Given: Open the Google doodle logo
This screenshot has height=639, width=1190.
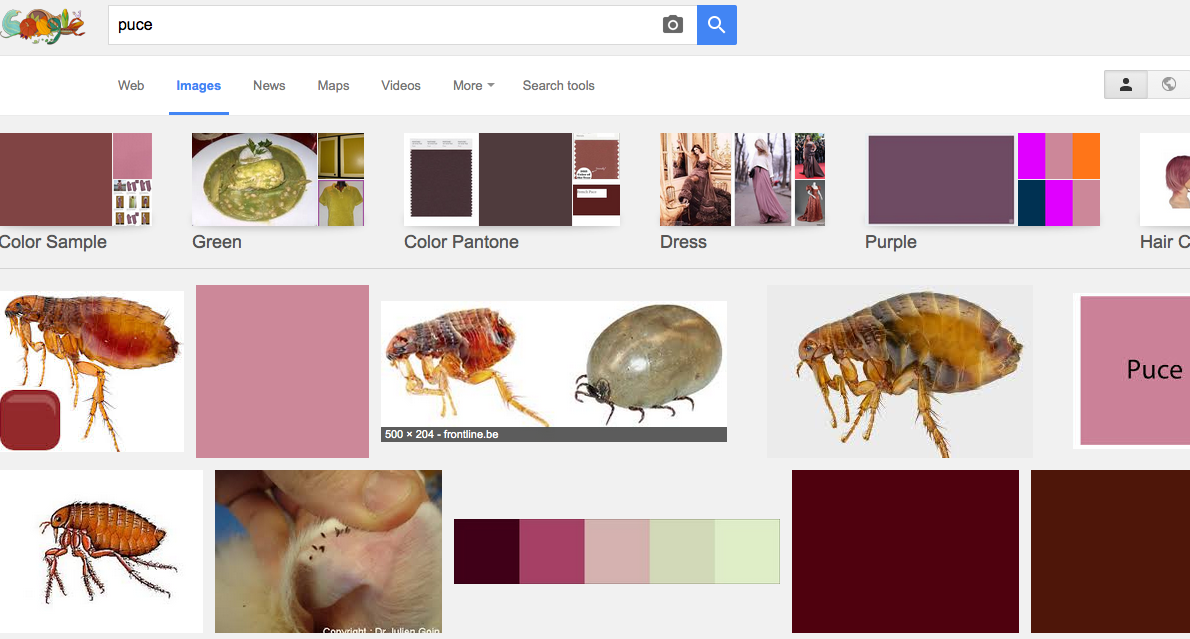Looking at the screenshot, I should click(42, 24).
